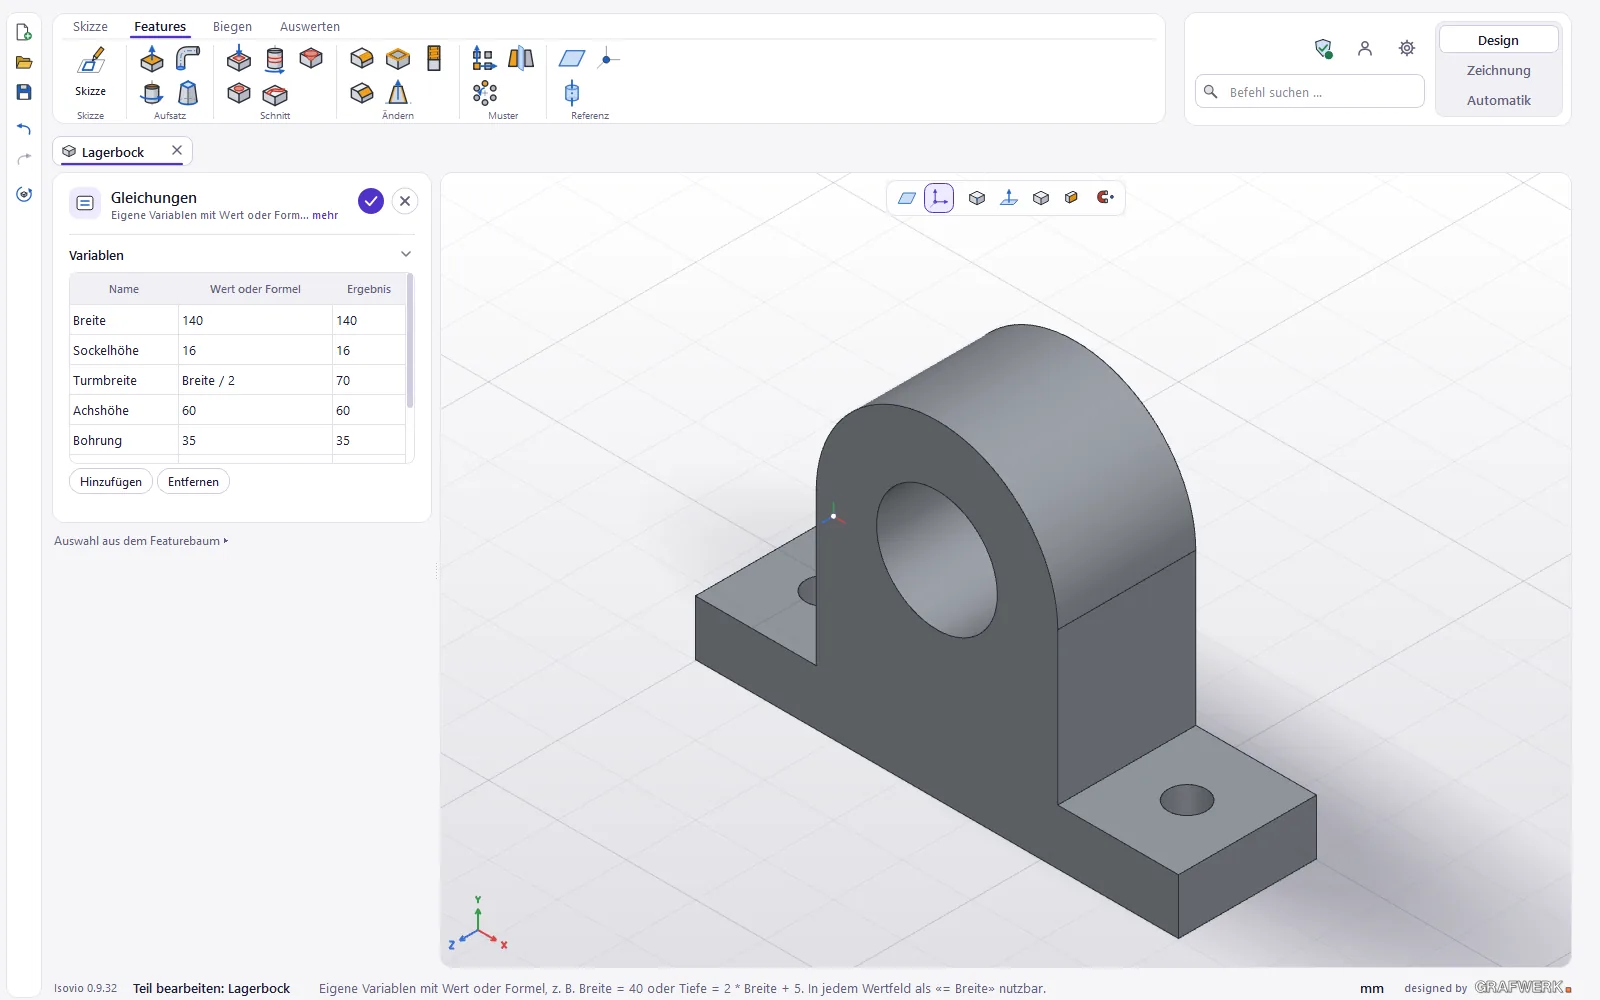Toggle the magnet snap option in viewport

pyautogui.click(x=1105, y=198)
